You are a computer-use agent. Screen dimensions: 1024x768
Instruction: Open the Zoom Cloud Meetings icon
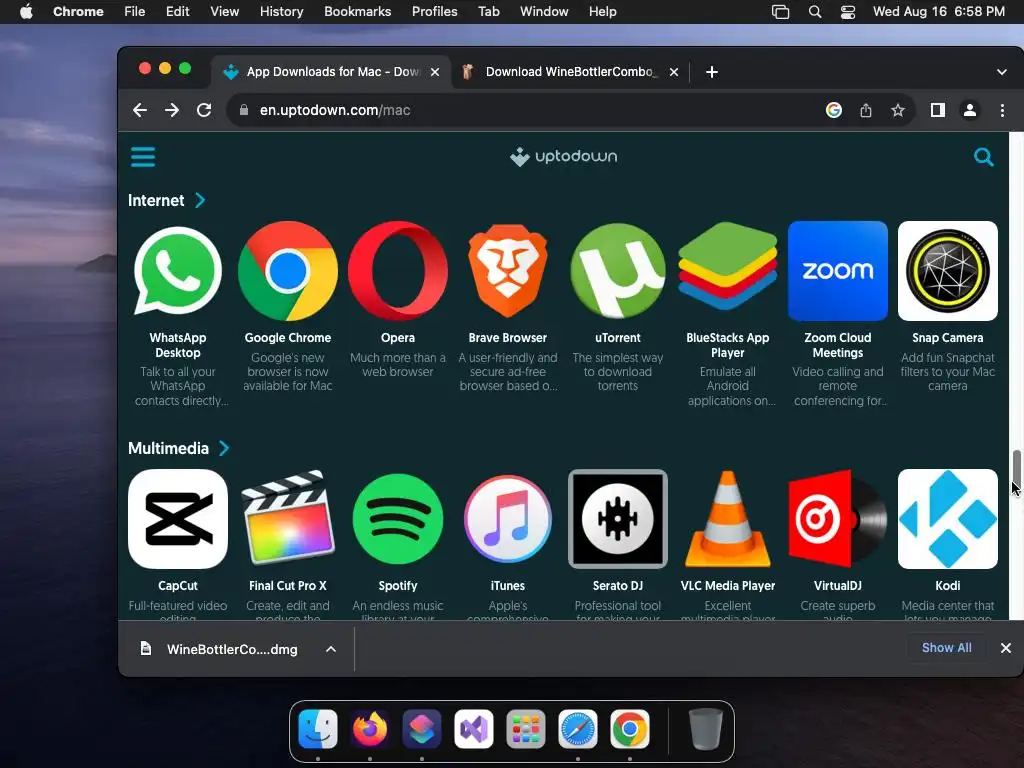click(x=838, y=271)
